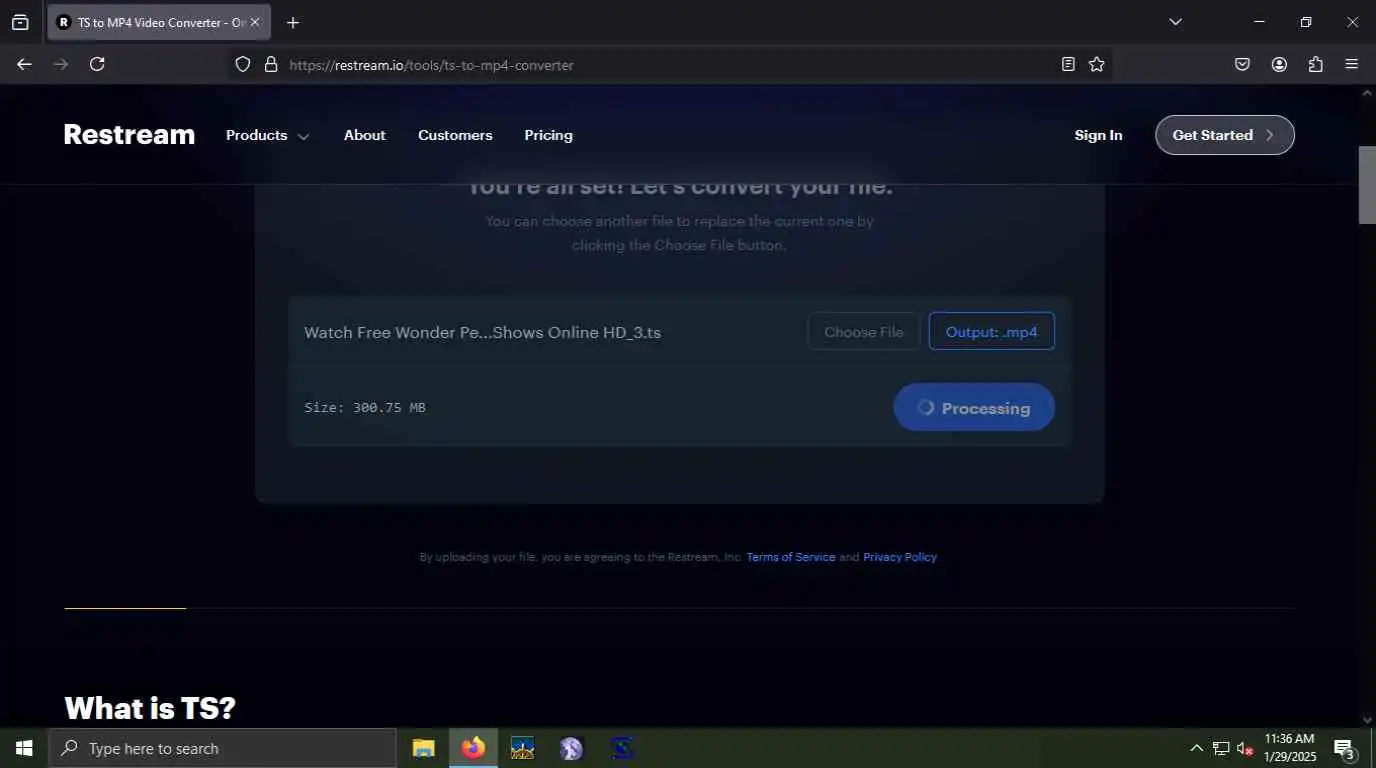
Task: Open the Terms of Service link
Action: (790, 557)
